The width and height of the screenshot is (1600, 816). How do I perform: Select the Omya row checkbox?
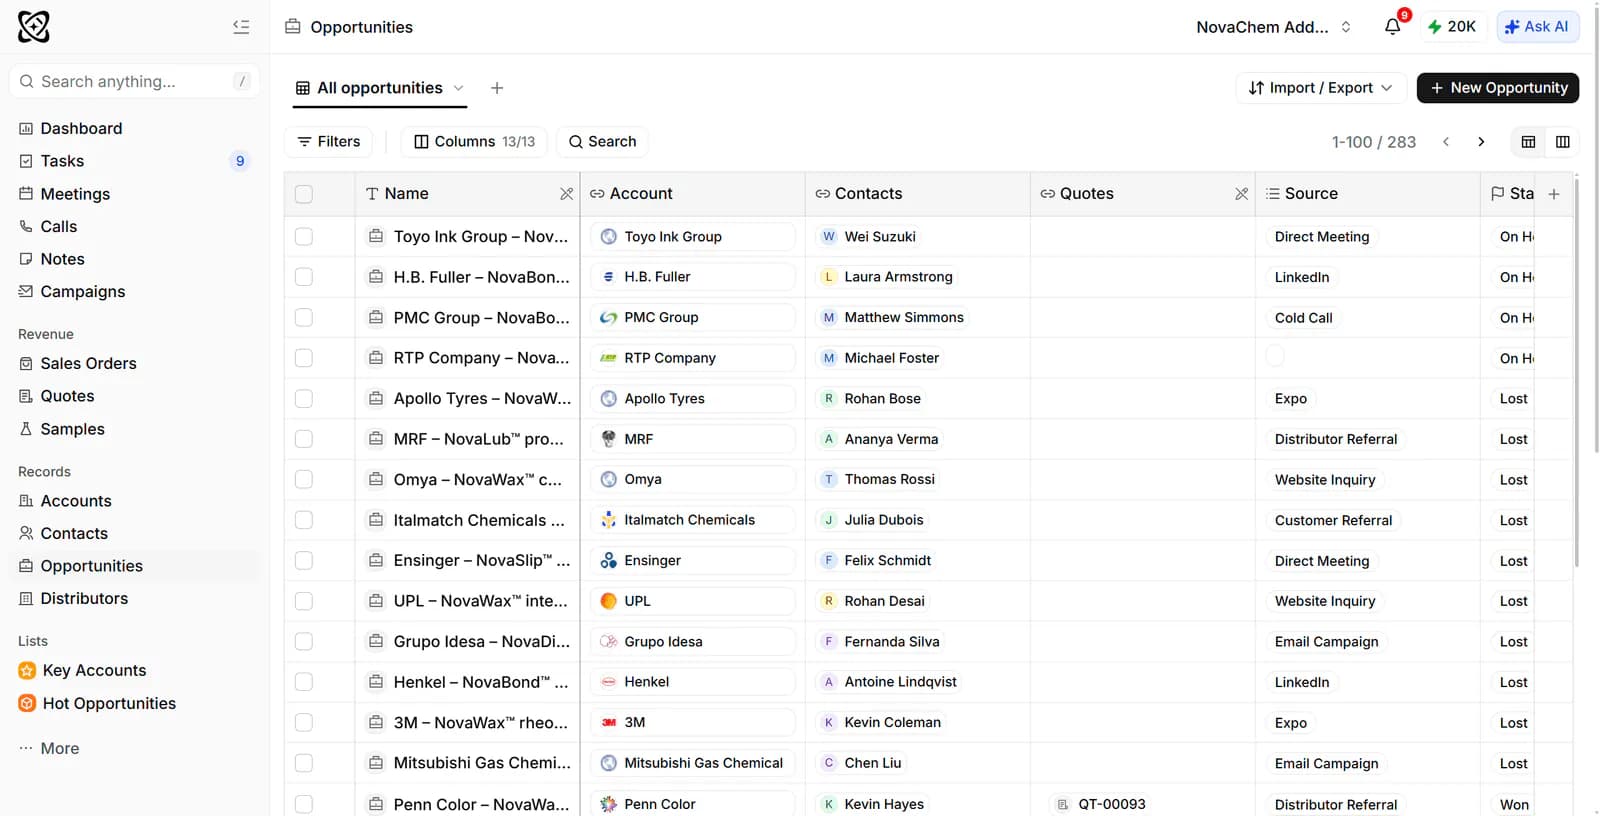(304, 479)
